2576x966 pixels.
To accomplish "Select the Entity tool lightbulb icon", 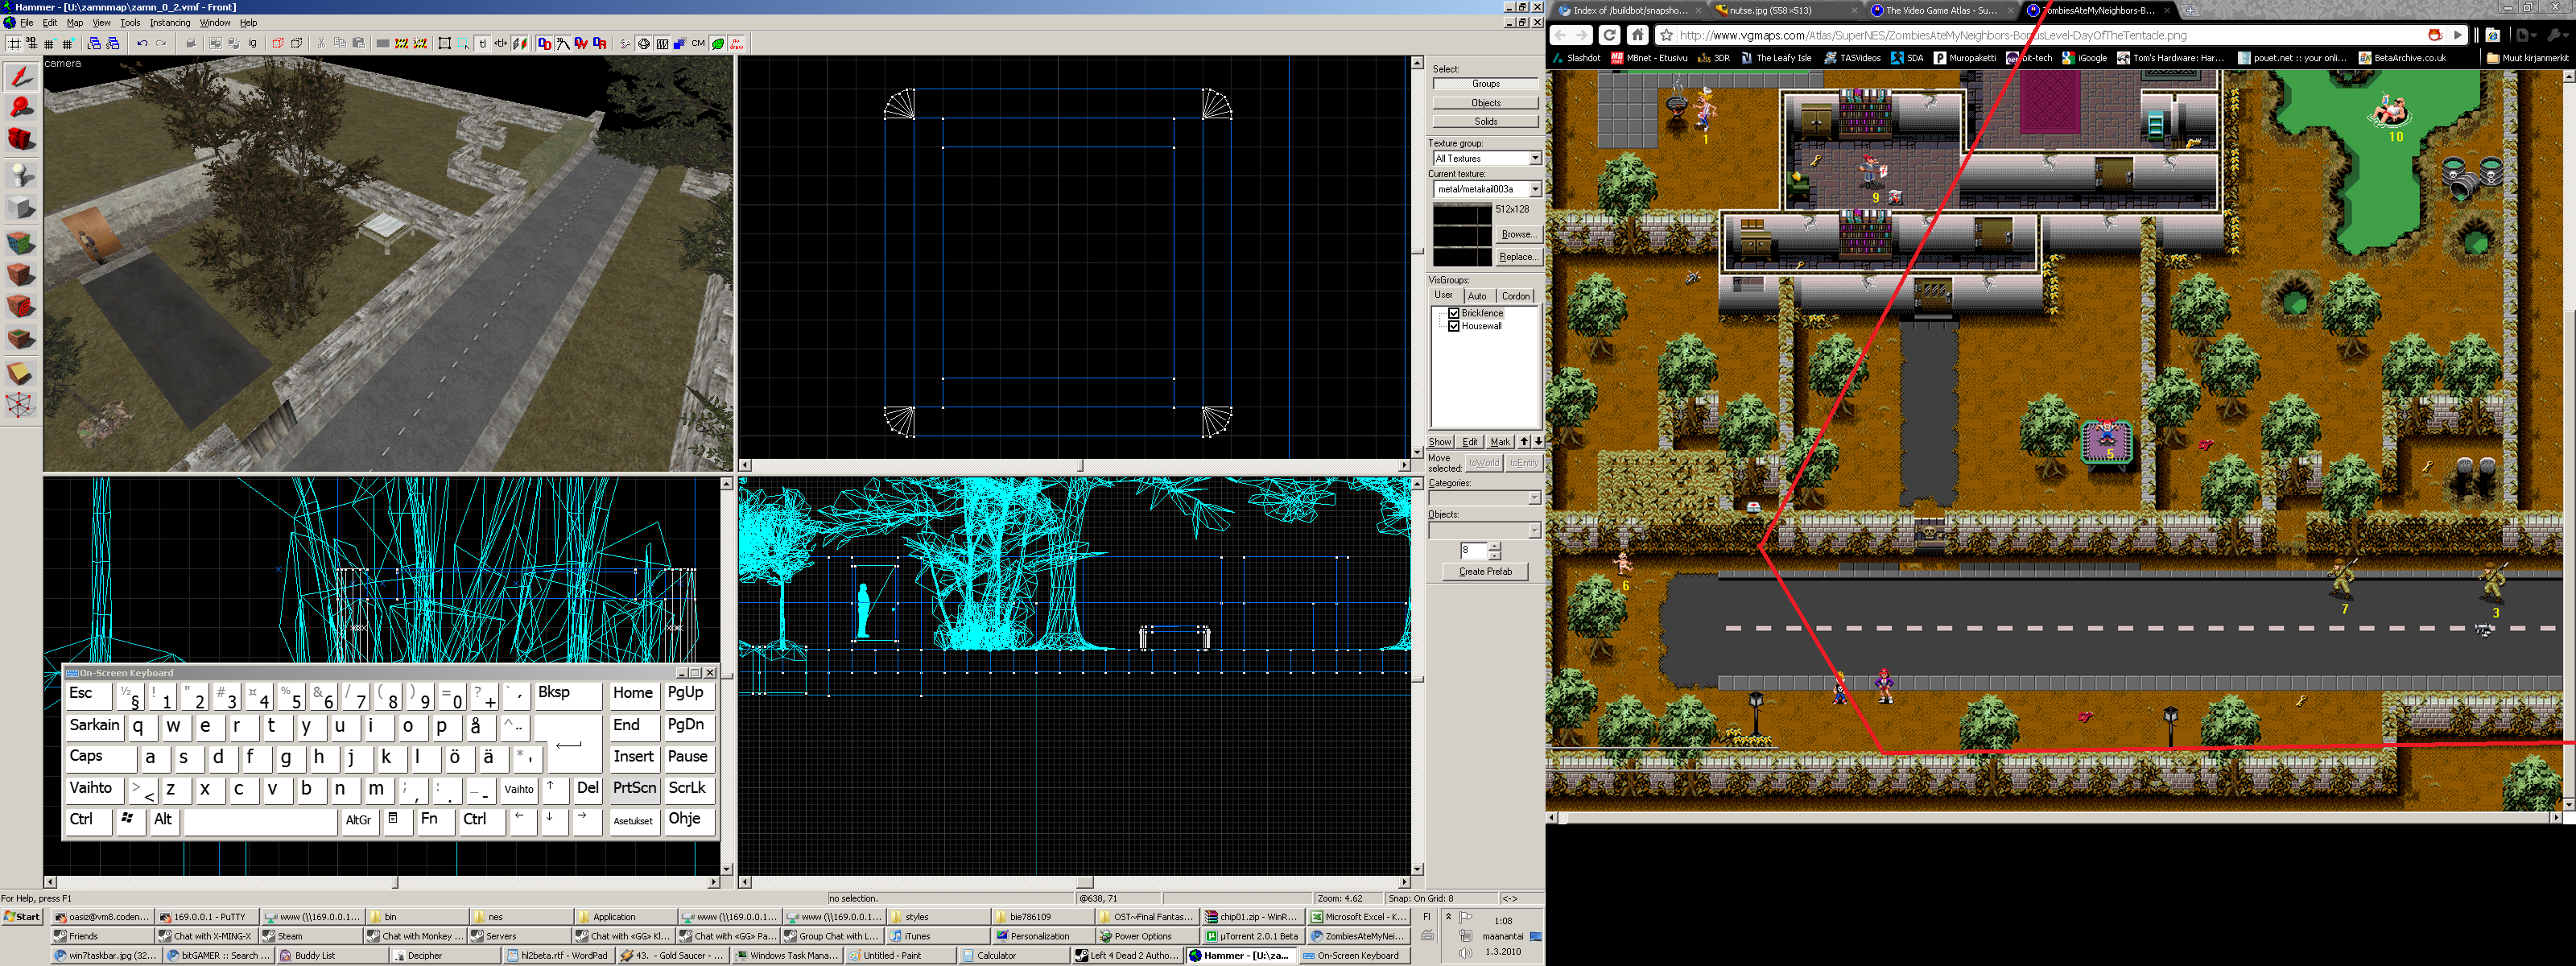I will point(21,175).
